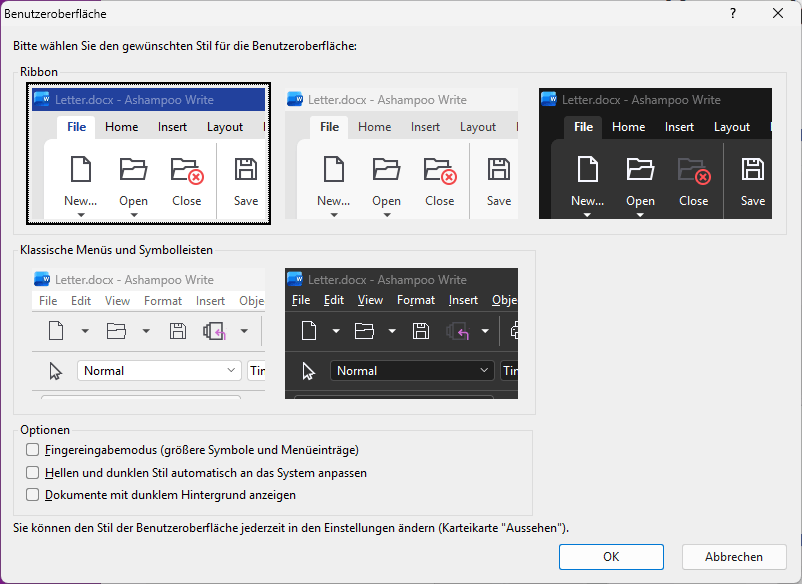Click Home tab in blue-titled ribbon preview
The width and height of the screenshot is (802, 584).
(122, 127)
